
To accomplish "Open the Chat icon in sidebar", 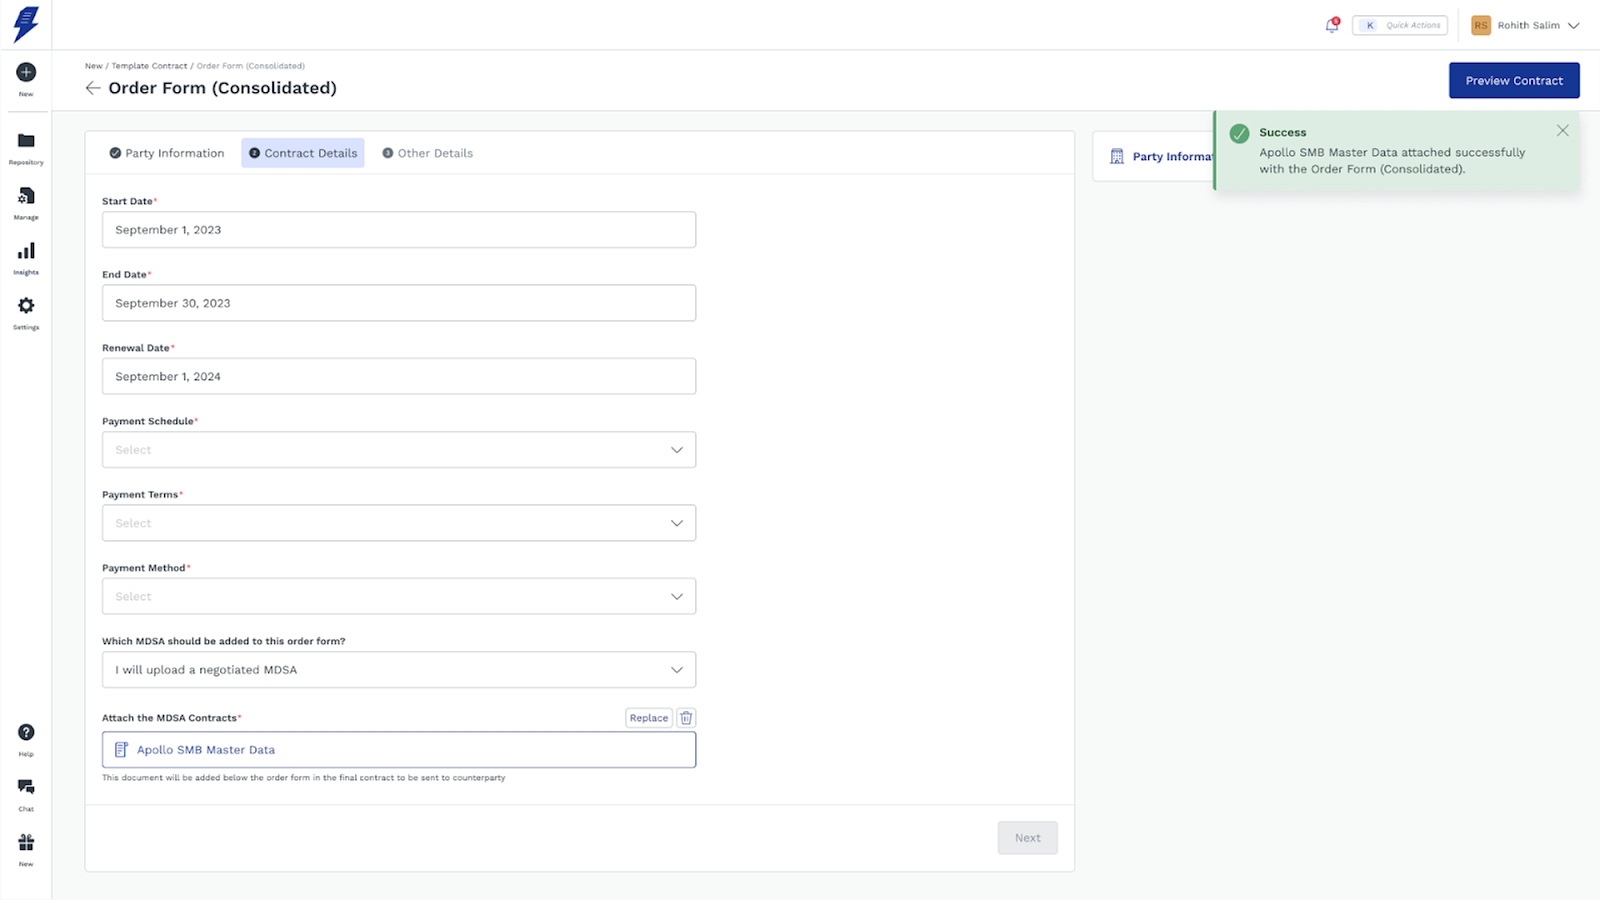I will pyautogui.click(x=26, y=787).
